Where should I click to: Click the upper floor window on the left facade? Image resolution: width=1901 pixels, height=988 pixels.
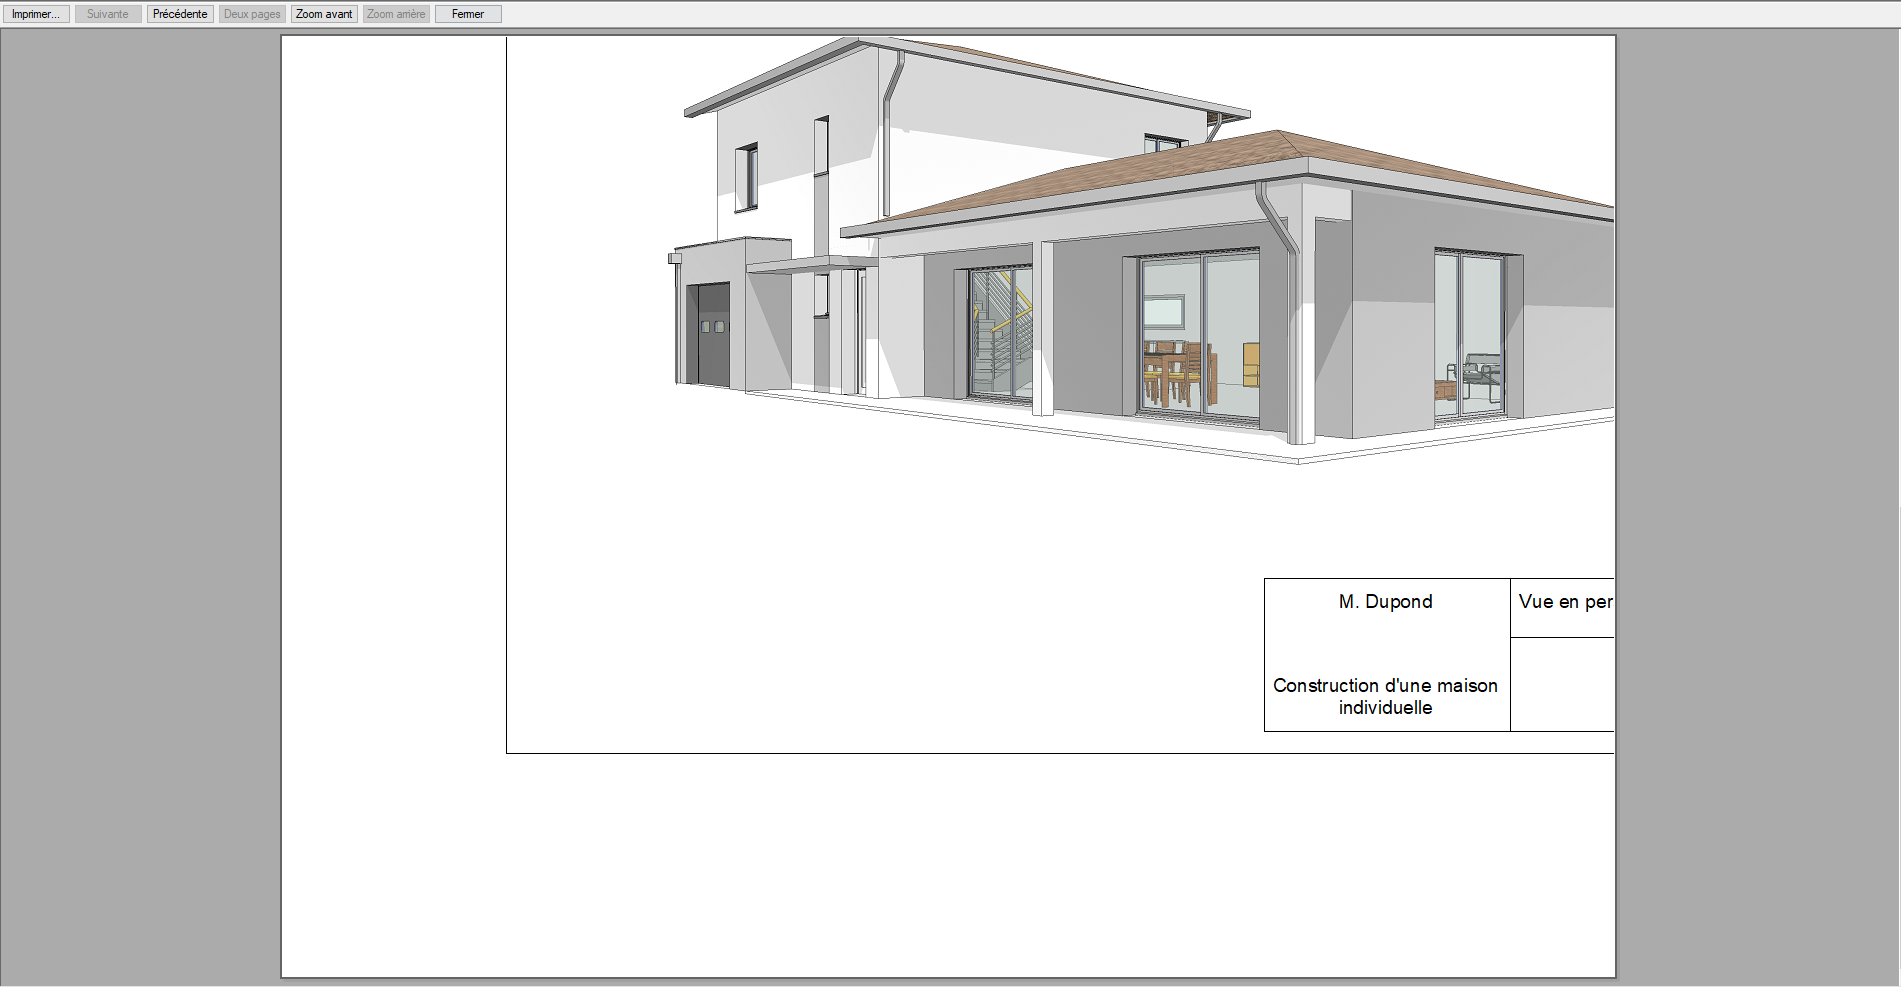[x=746, y=178]
